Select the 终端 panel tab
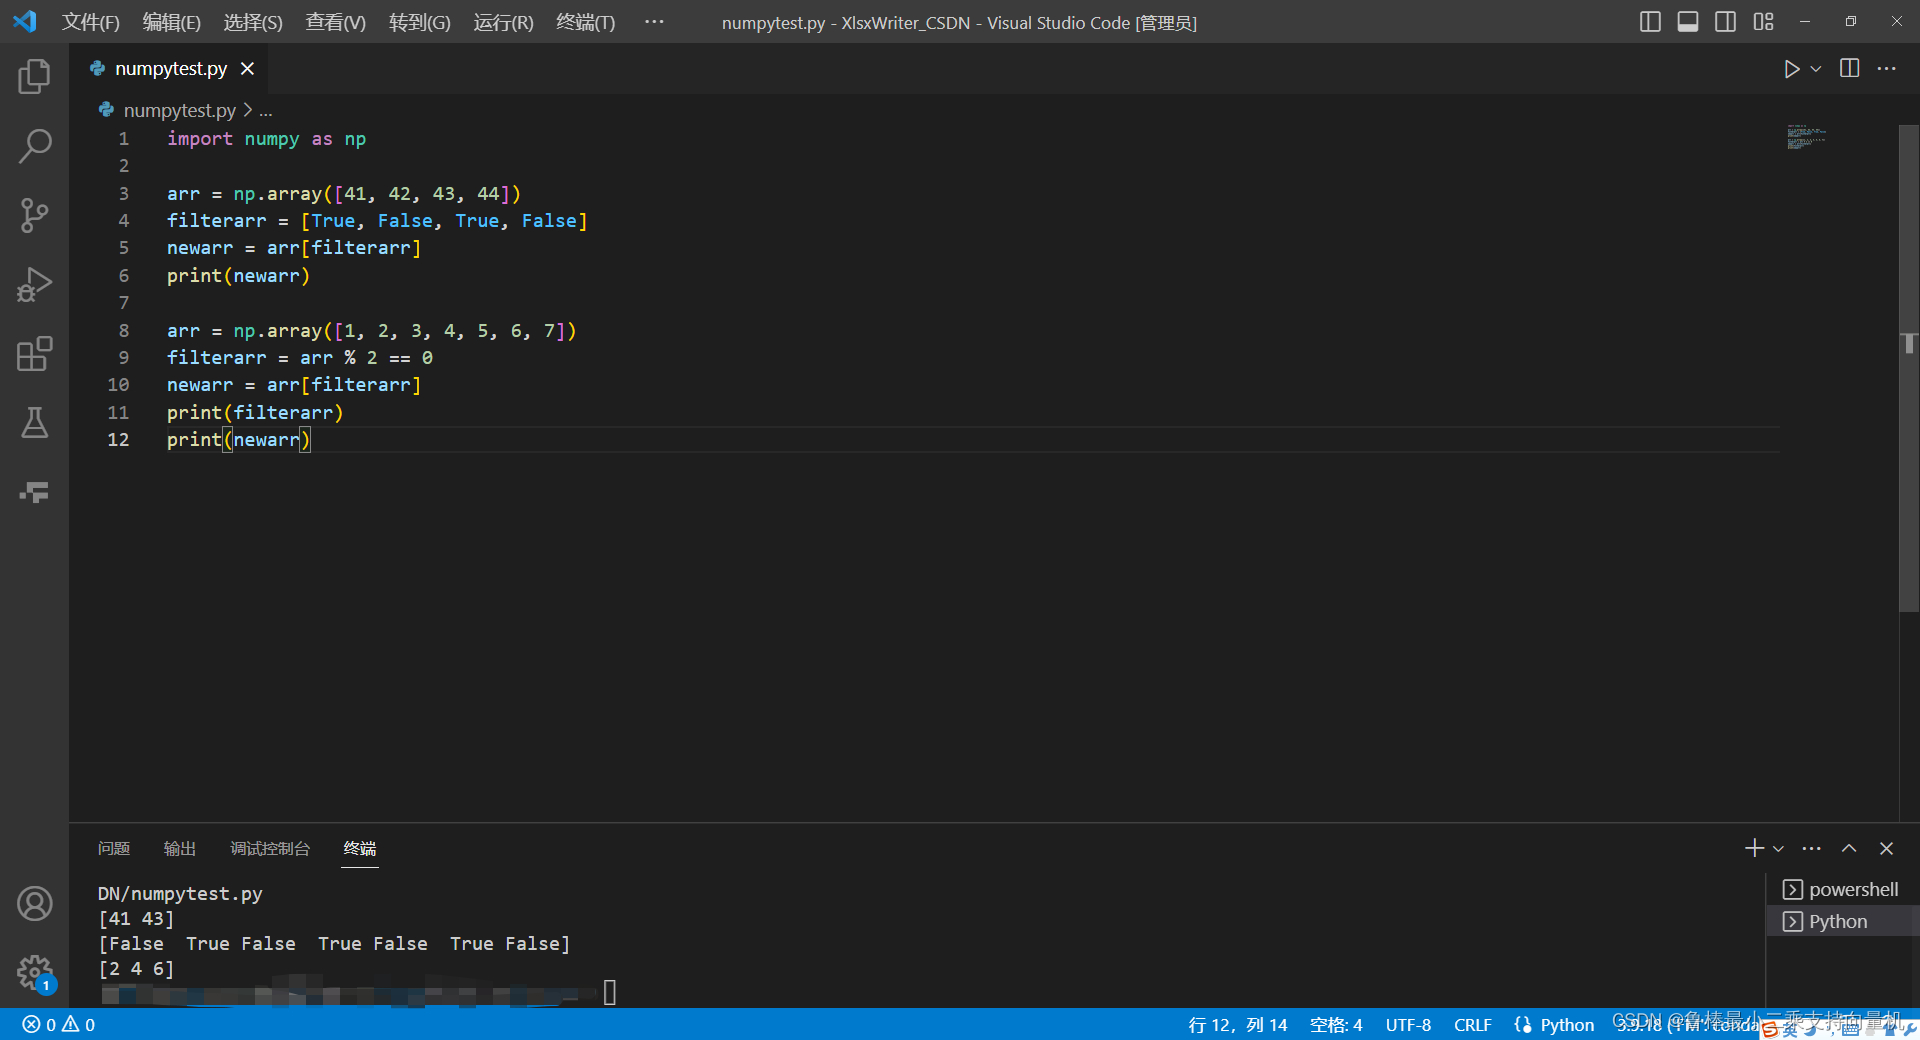 point(360,848)
